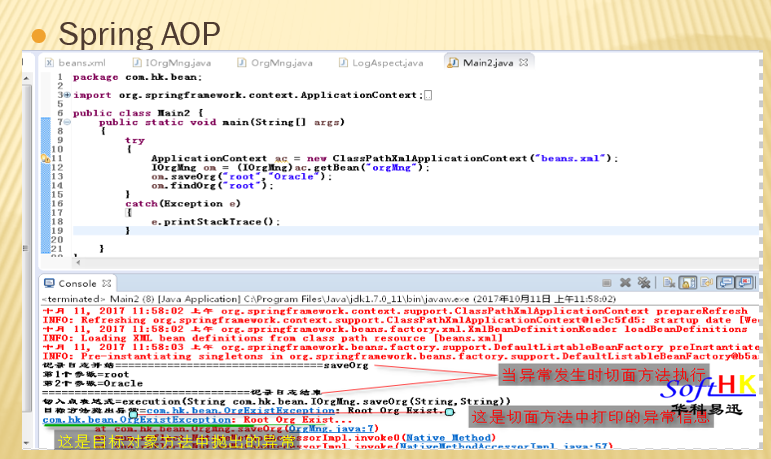Click the Terminate stop icon in Console
This screenshot has width=771, height=459.
607,282
